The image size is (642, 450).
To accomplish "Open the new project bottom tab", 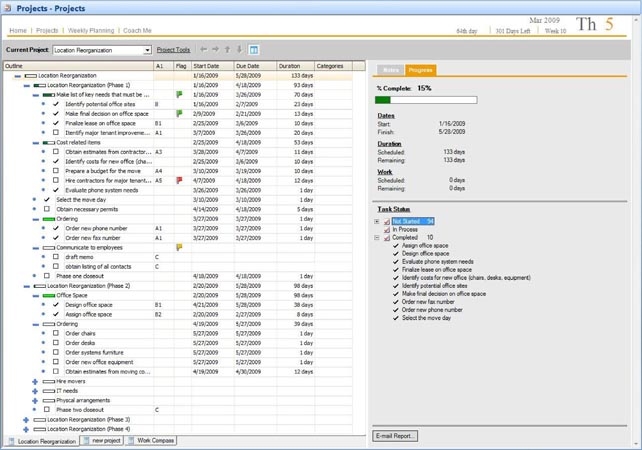I will (102, 441).
